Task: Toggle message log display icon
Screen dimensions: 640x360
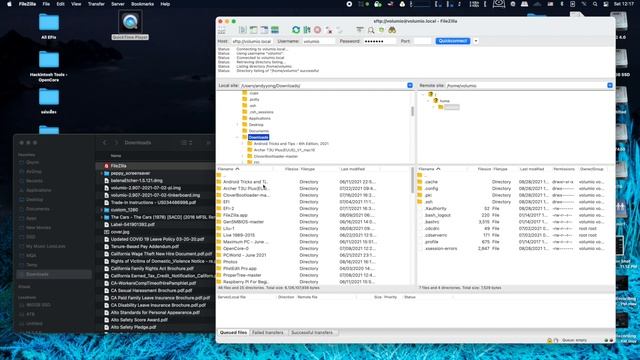Action: pos(243,30)
